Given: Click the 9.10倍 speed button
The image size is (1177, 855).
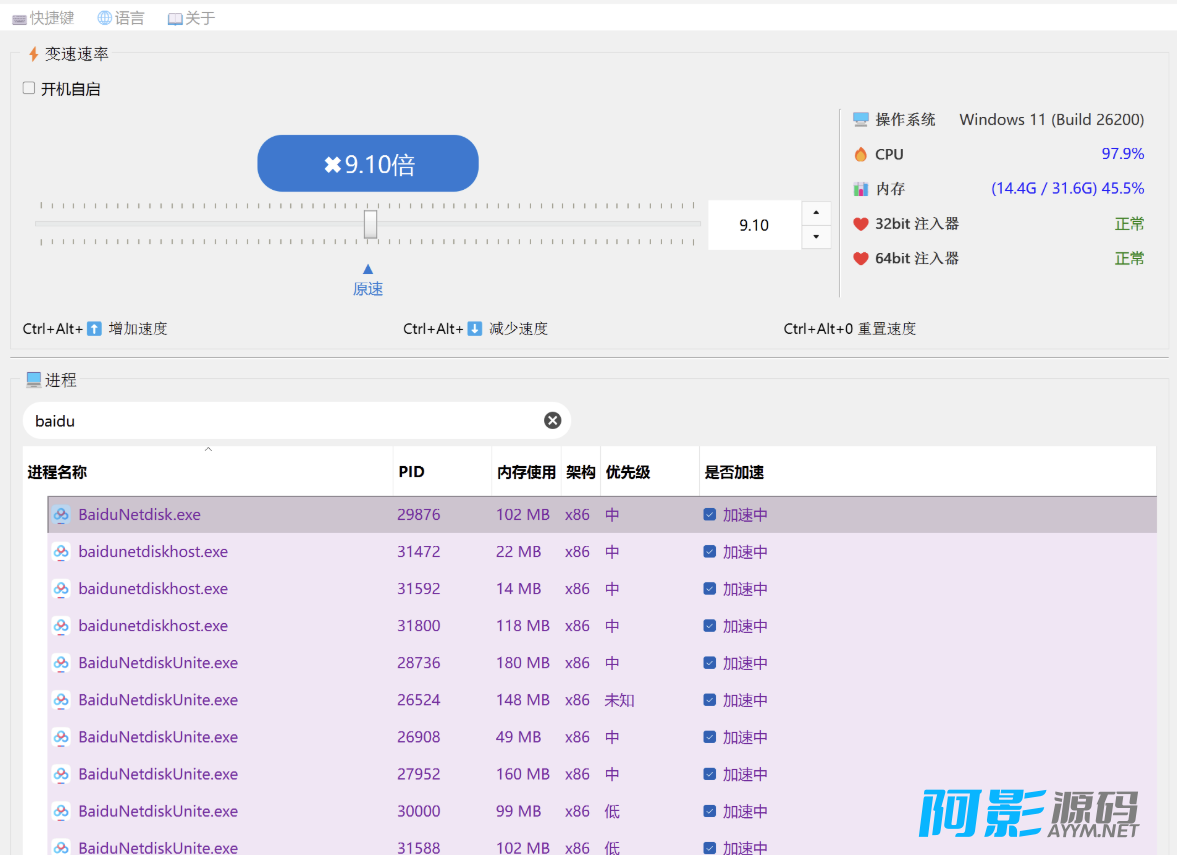Looking at the screenshot, I should click(x=368, y=164).
